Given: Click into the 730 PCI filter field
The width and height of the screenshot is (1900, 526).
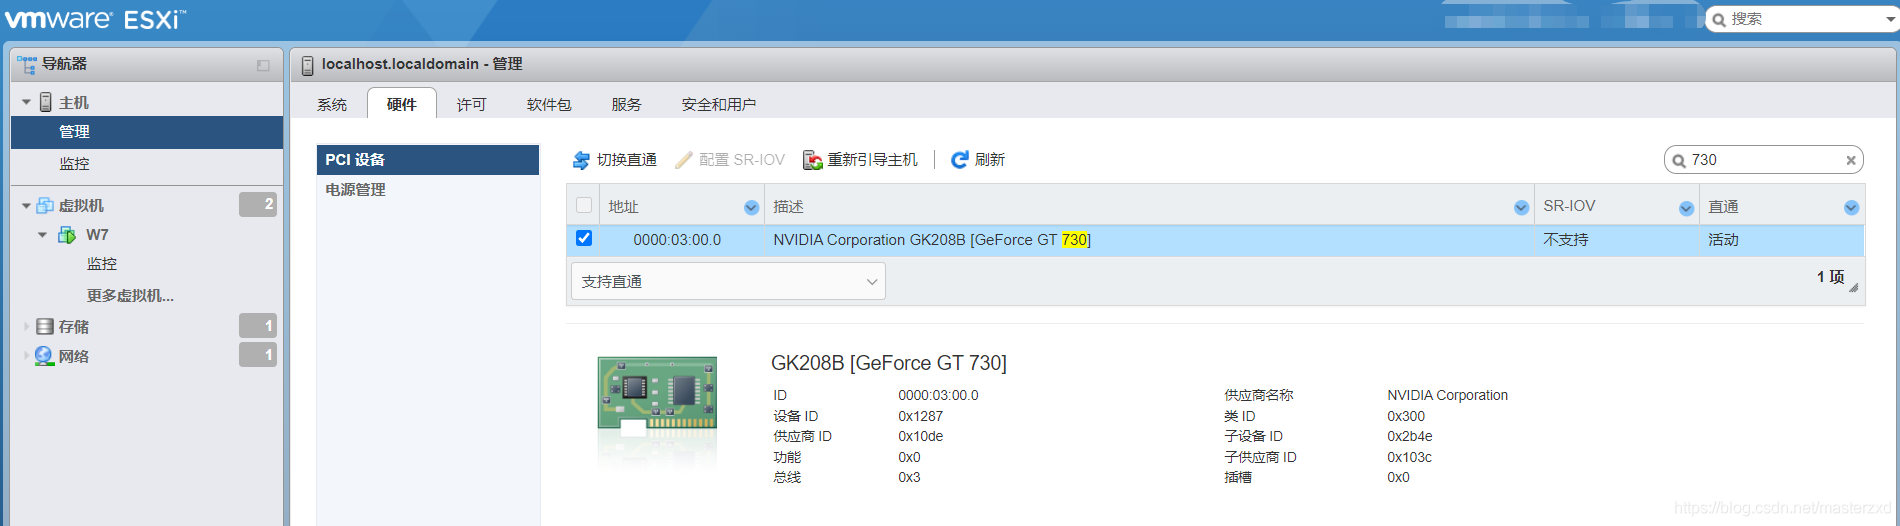Looking at the screenshot, I should click(x=1765, y=160).
